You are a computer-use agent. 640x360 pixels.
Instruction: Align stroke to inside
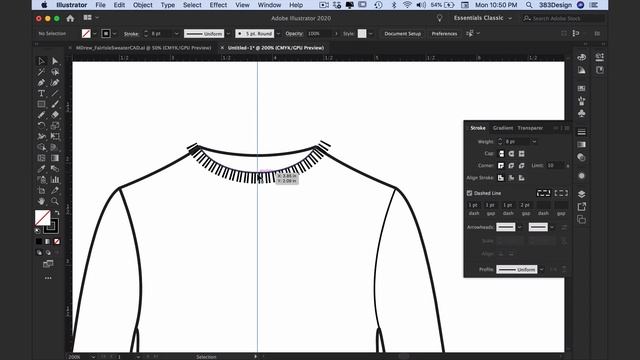(511, 178)
